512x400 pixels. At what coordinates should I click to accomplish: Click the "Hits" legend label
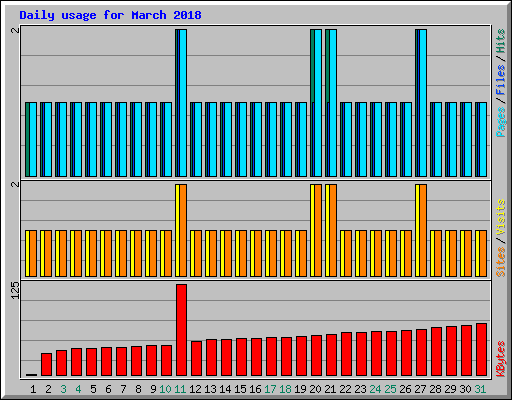tap(501, 41)
